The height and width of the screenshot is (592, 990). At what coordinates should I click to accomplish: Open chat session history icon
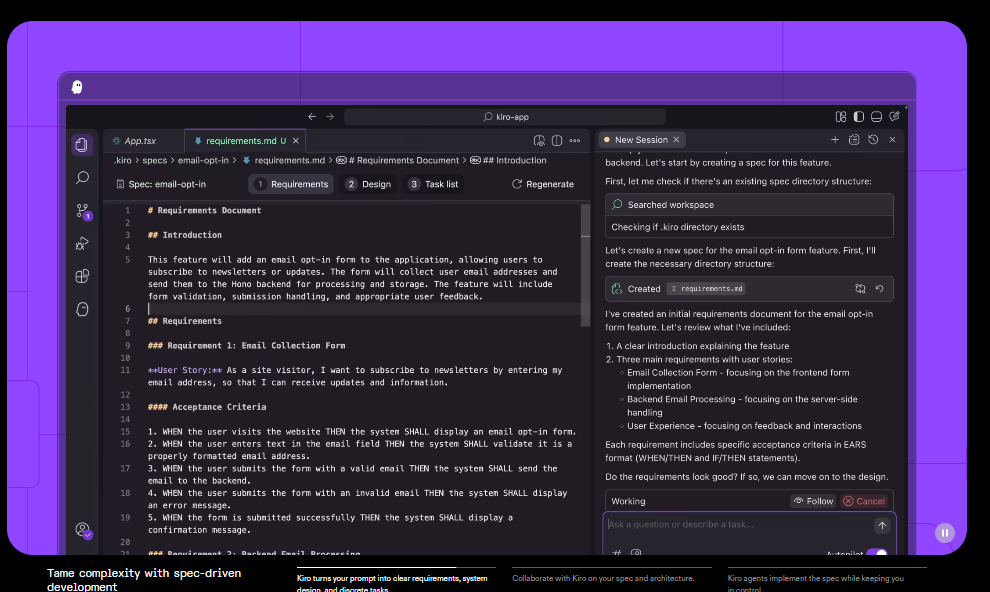click(871, 140)
